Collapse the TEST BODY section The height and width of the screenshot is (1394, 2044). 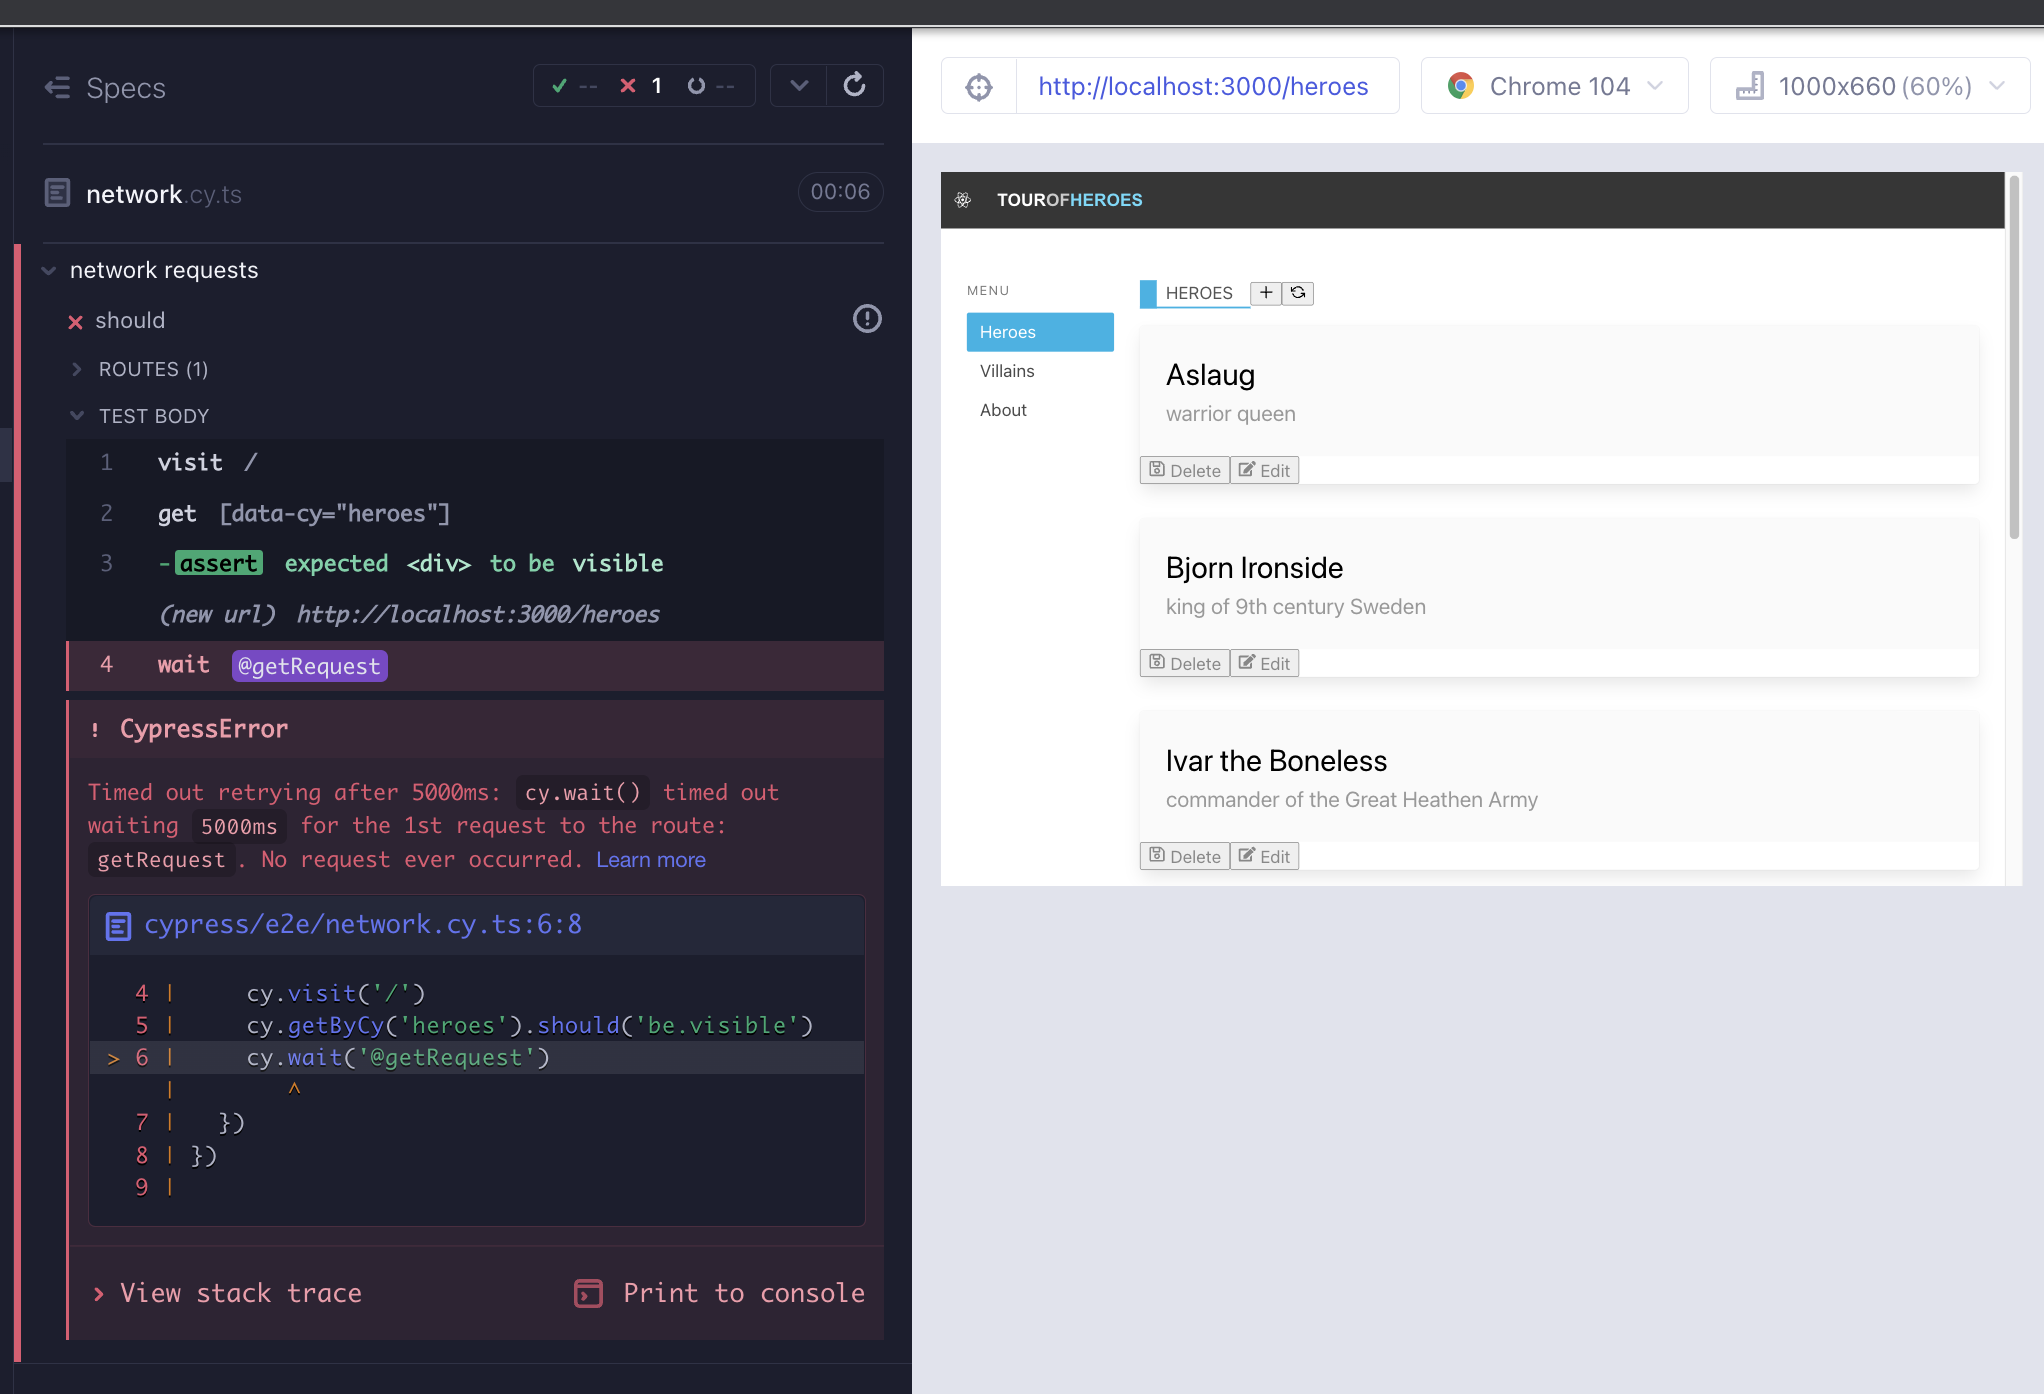coord(153,416)
